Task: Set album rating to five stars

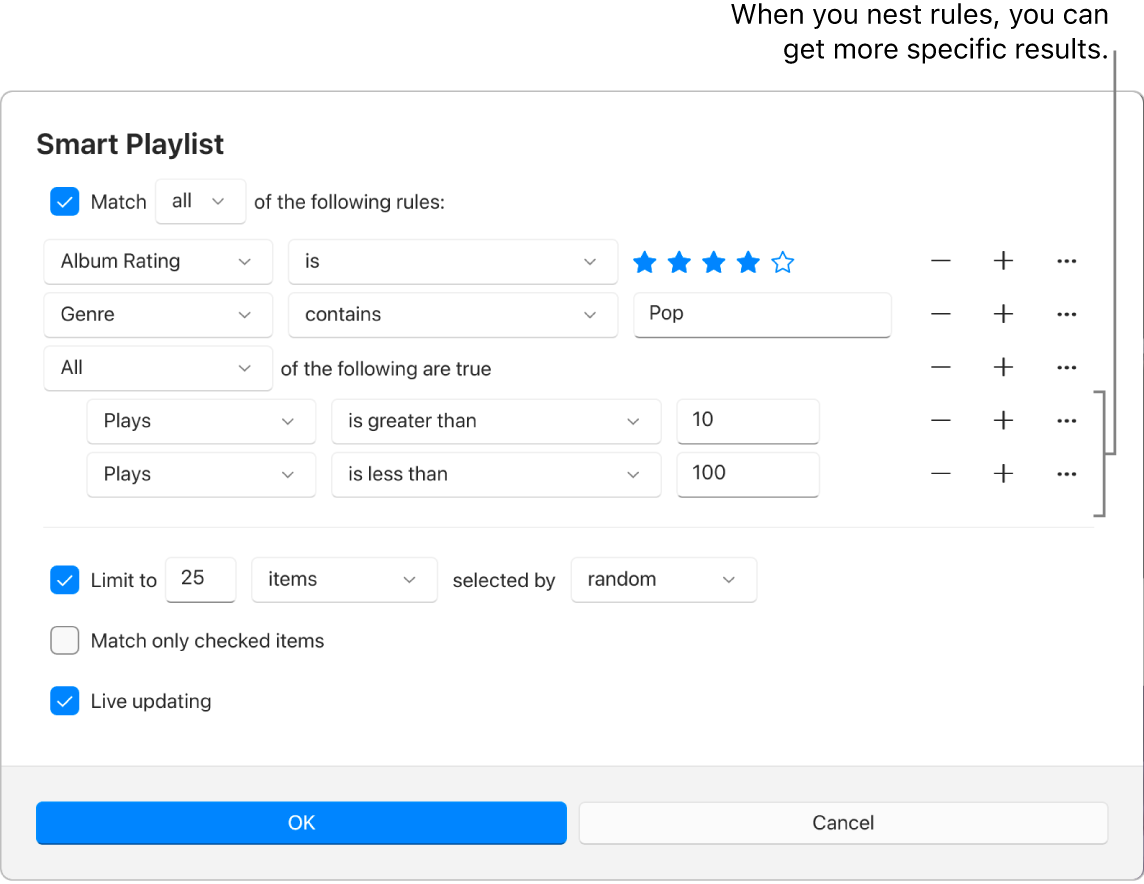Action: point(783,262)
